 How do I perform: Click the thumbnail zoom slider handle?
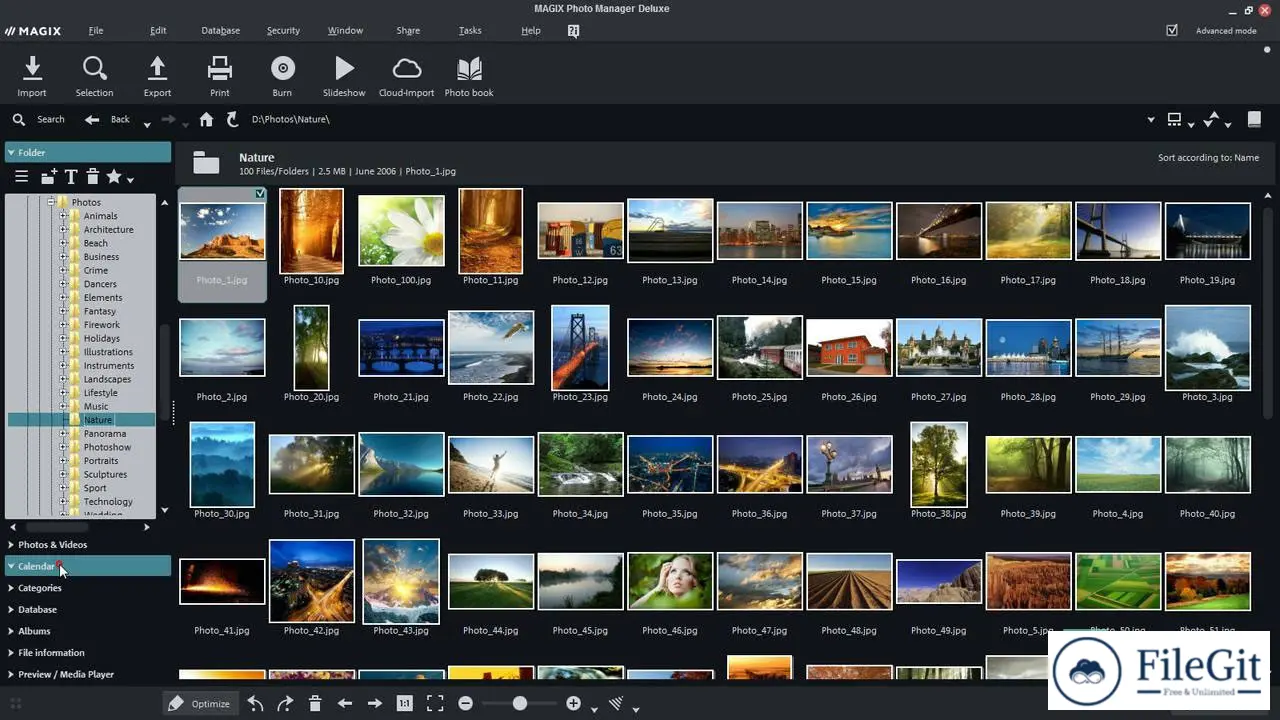point(520,704)
